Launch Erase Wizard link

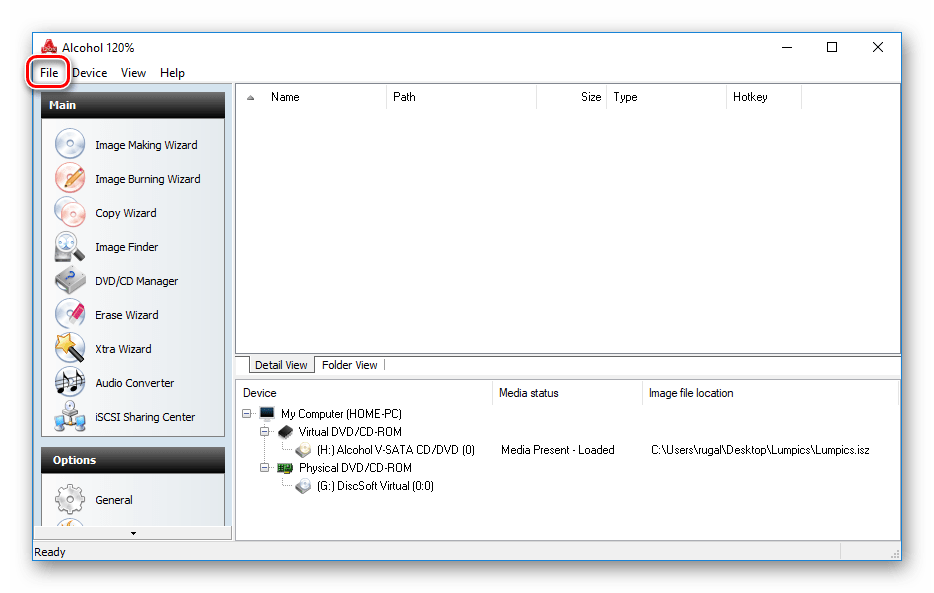pyautogui.click(x=127, y=315)
